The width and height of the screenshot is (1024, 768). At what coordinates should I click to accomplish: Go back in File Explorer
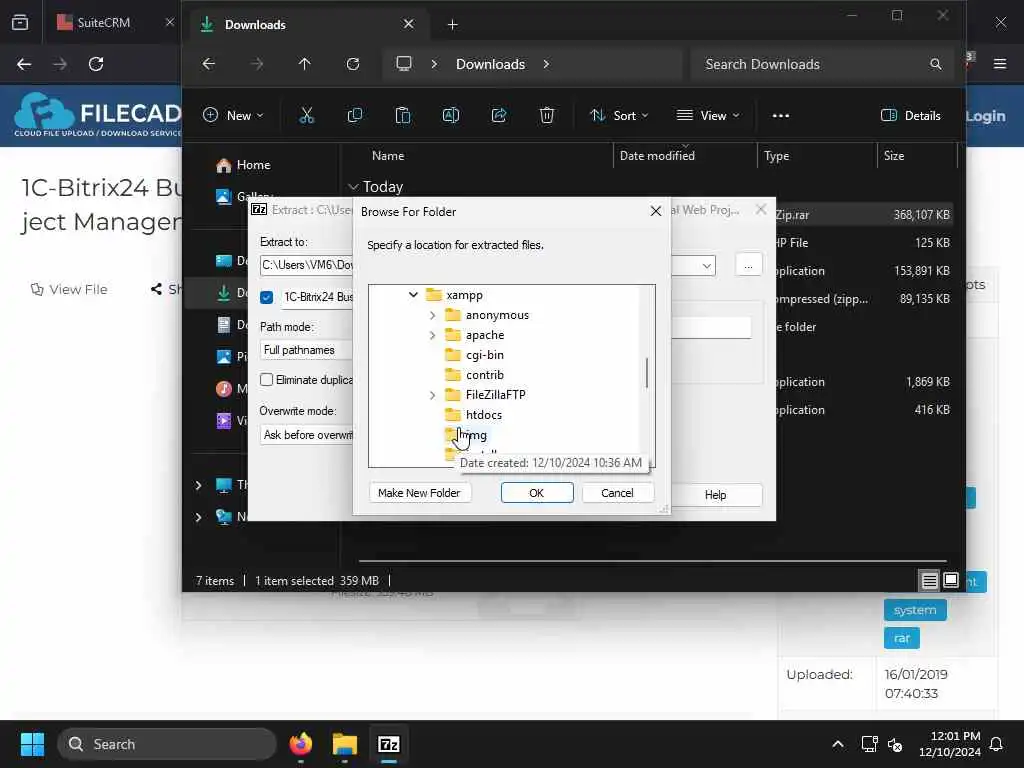(208, 64)
